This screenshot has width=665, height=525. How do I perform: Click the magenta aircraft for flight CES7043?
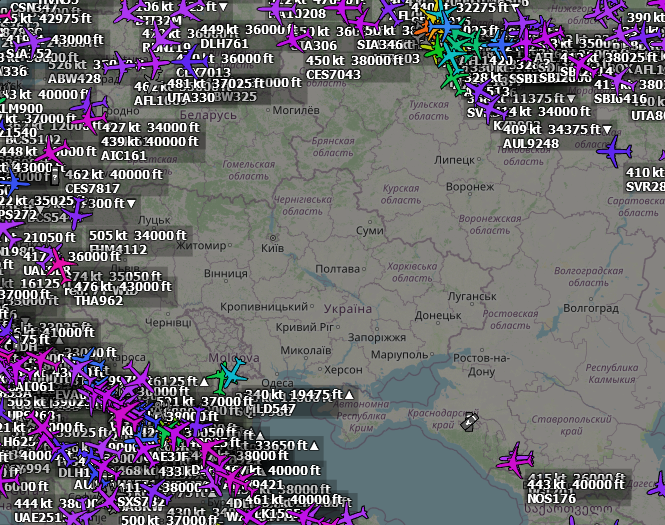293,39
